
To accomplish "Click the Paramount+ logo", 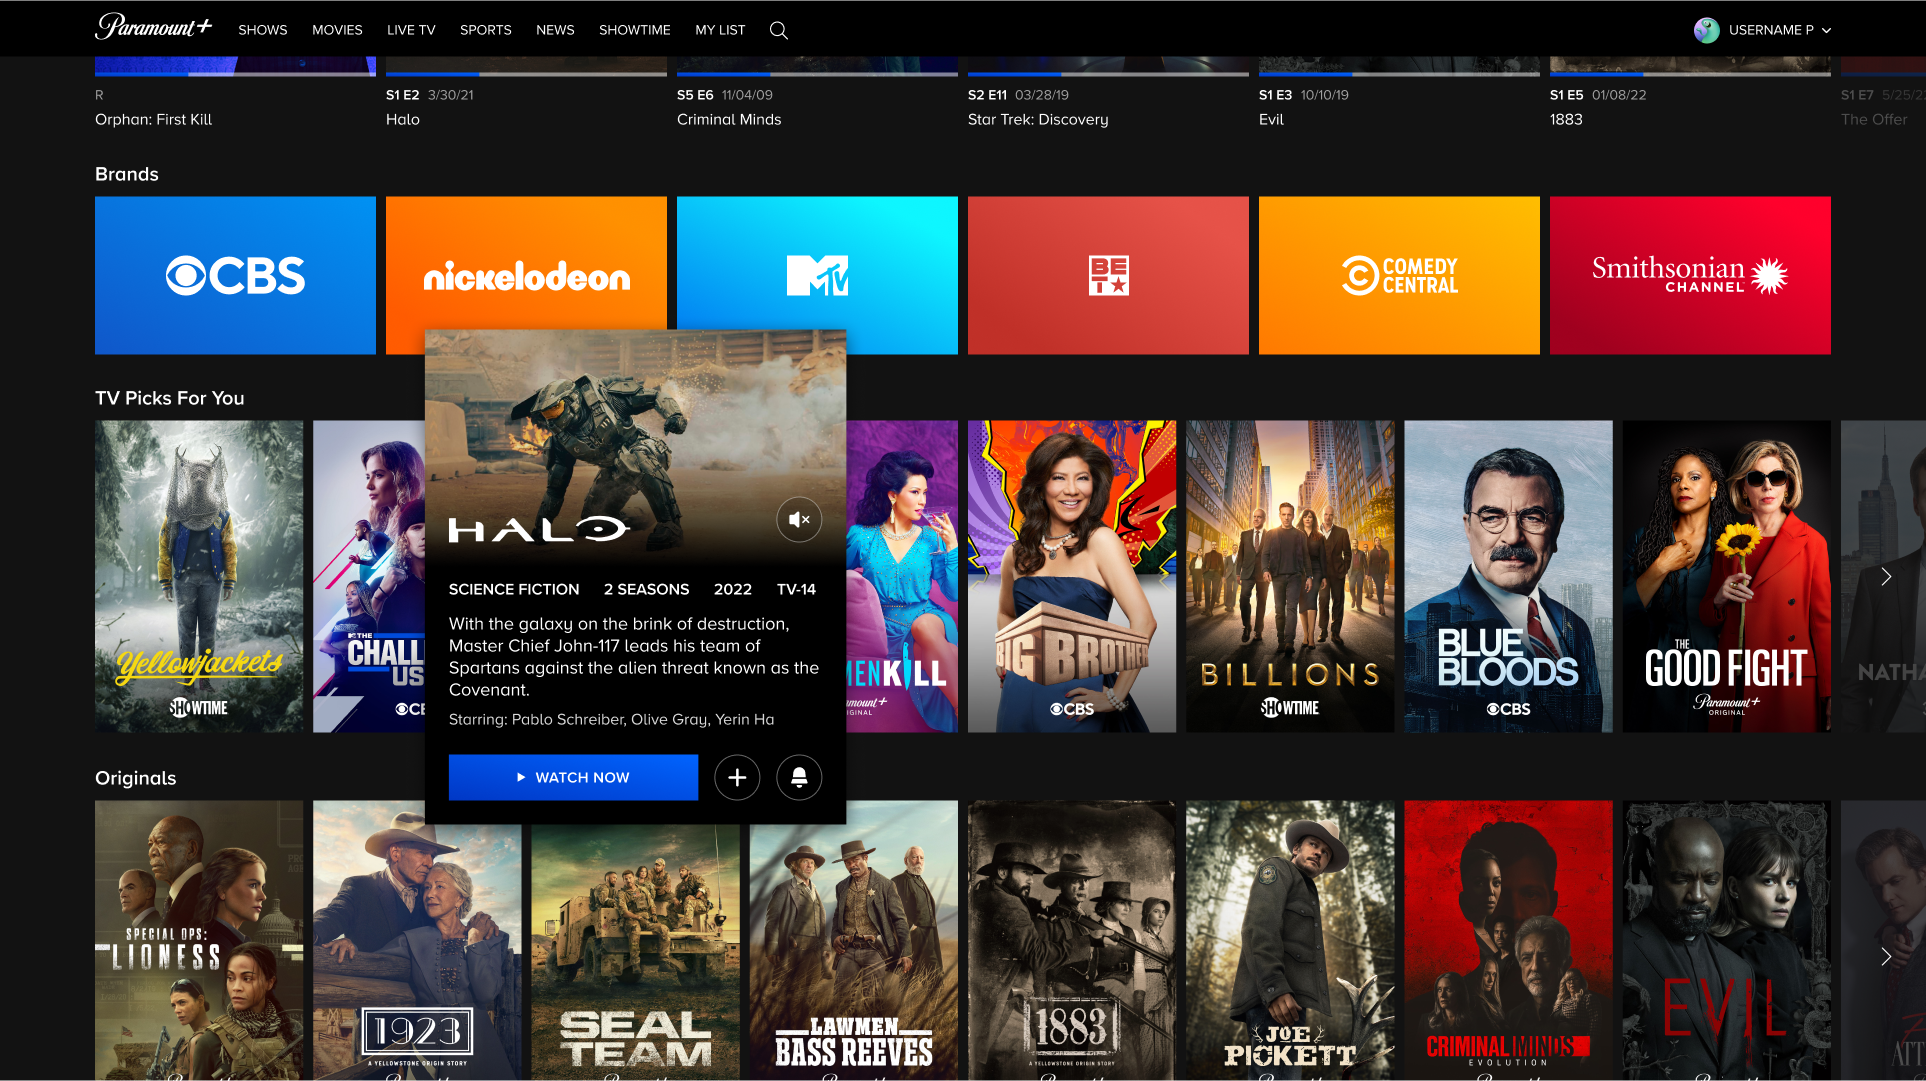I will 153,27.
